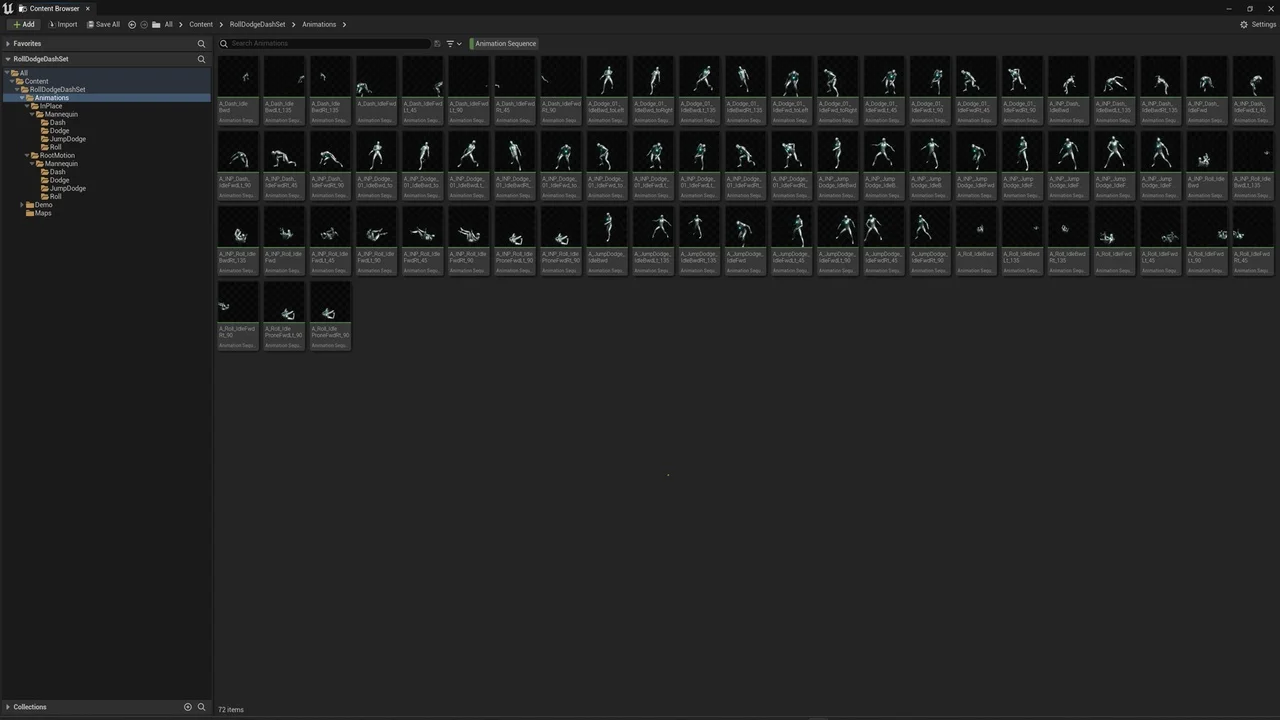This screenshot has height=720, width=1280.
Task: Open the Settings gear menu
Action: coord(1257,24)
